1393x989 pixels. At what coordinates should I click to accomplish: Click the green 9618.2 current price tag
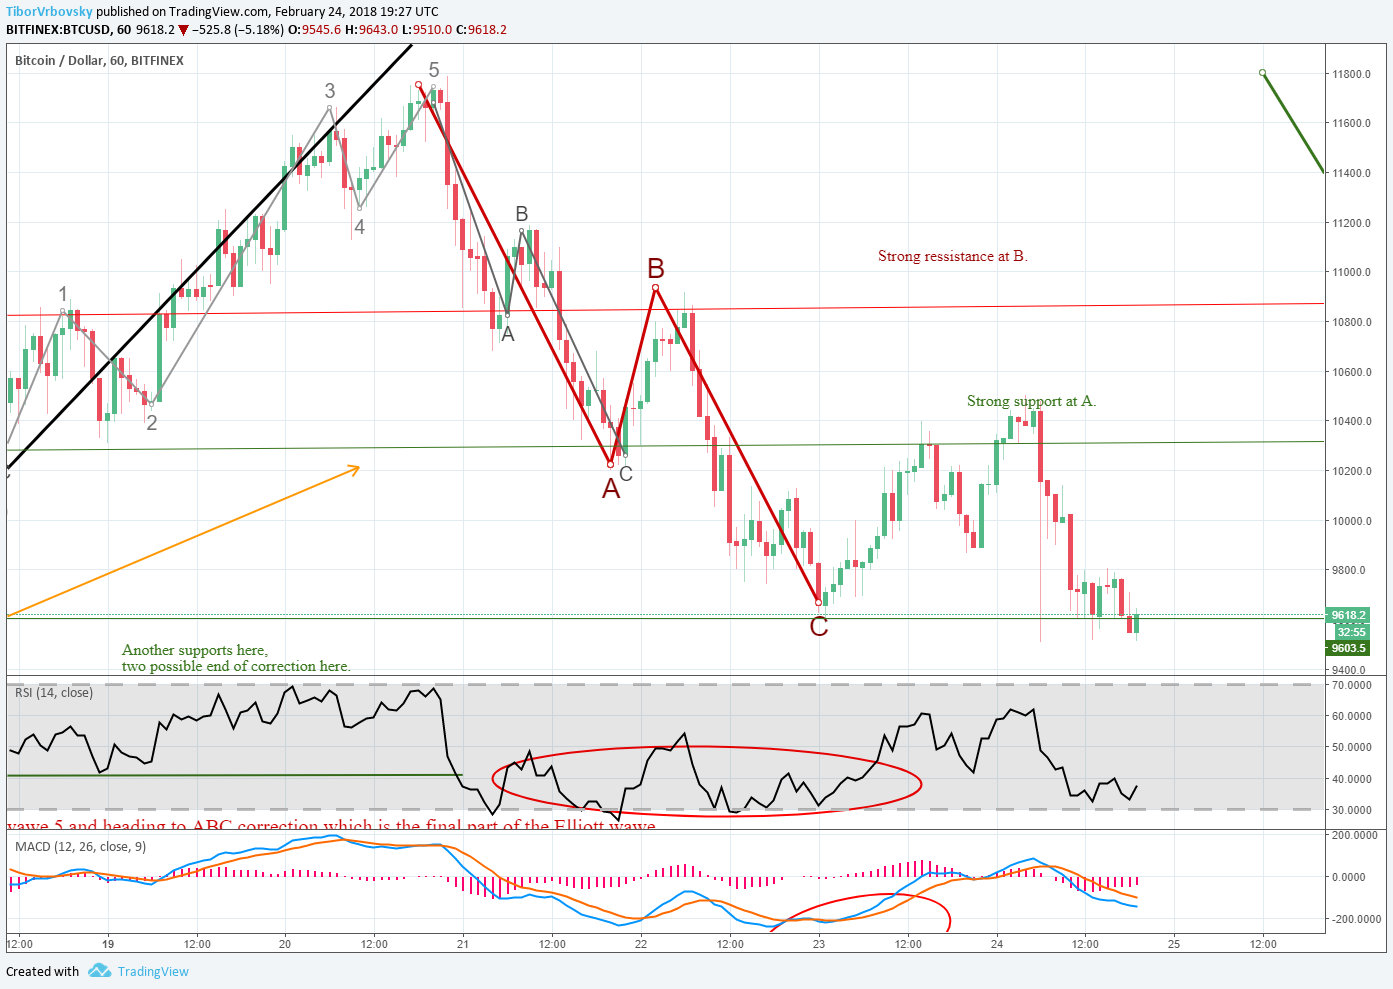[x=1347, y=615]
